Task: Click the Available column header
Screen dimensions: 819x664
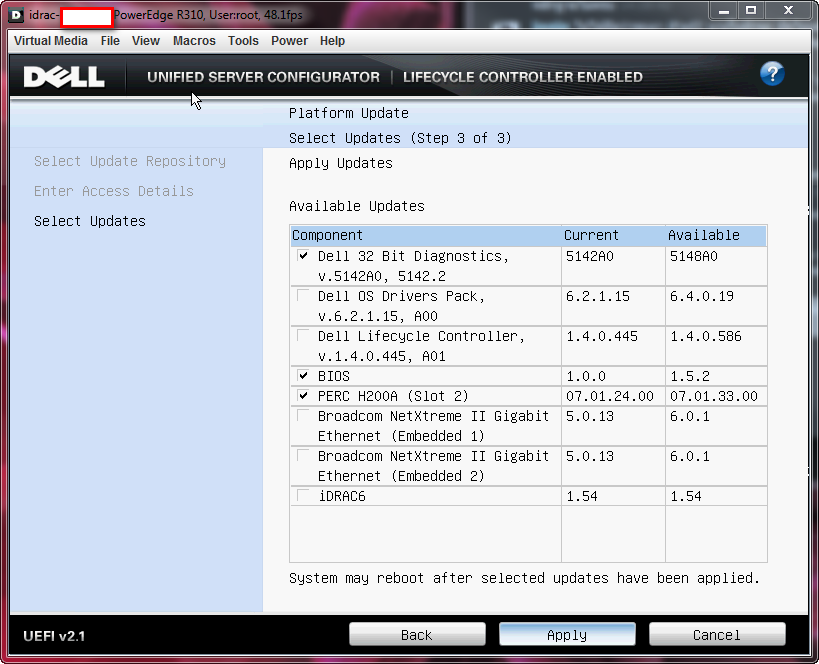Action: 716,236
